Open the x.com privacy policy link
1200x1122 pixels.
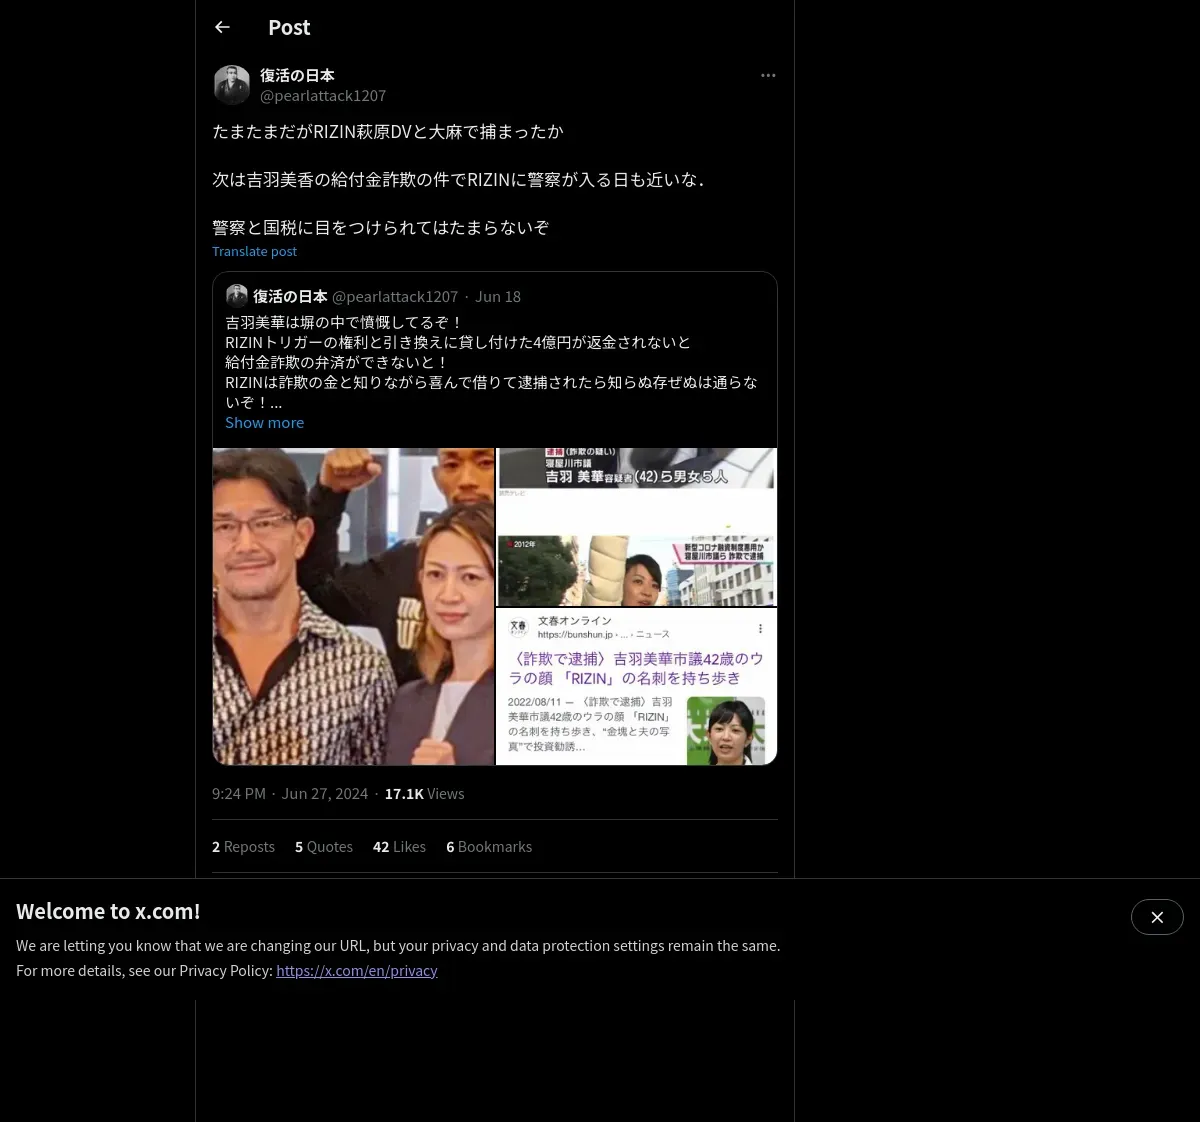tap(357, 970)
